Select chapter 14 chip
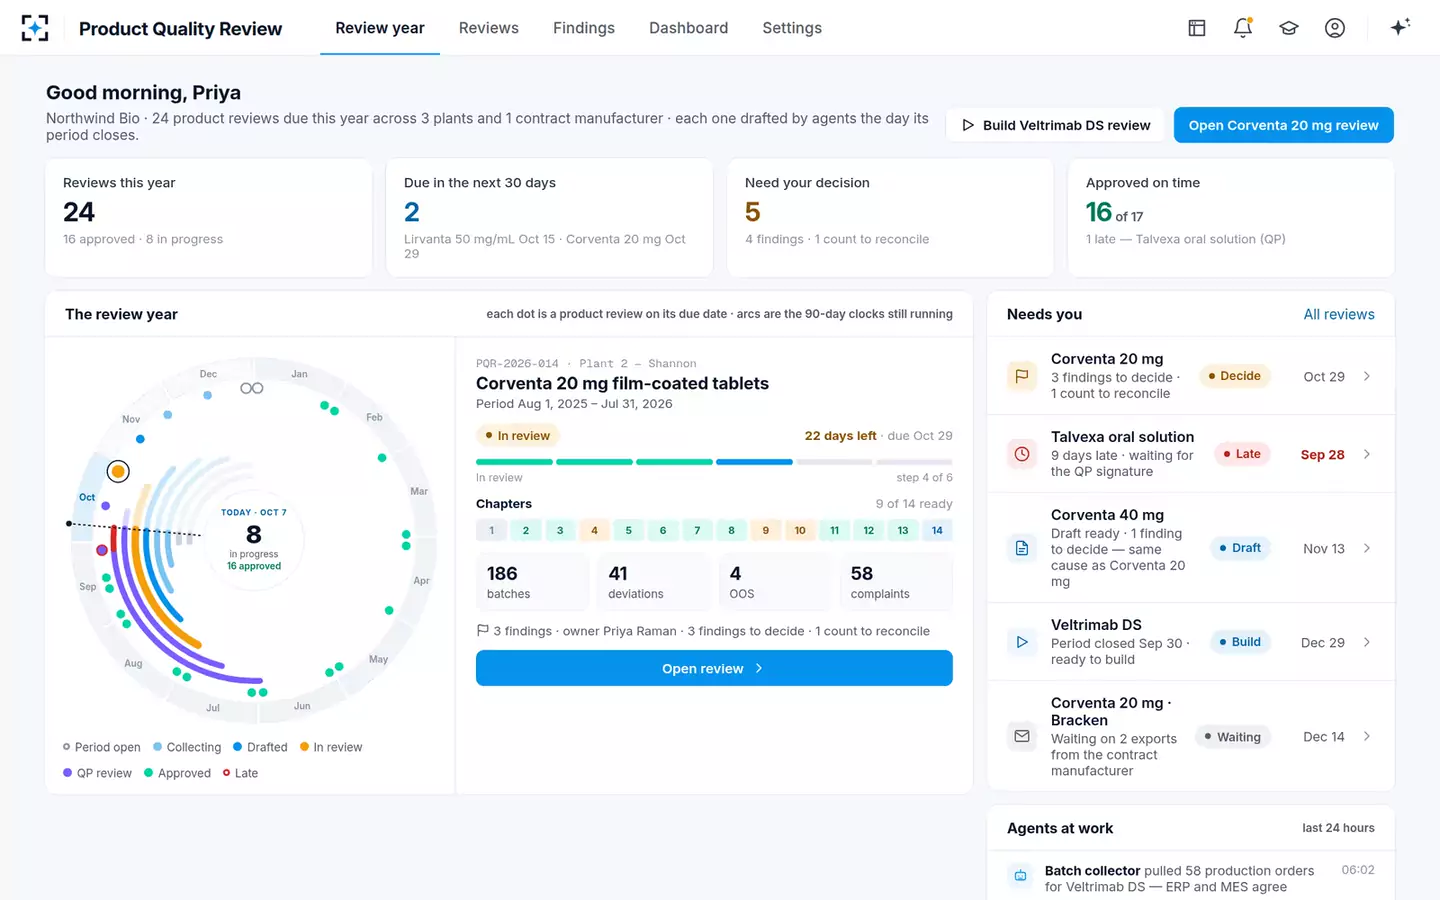Image resolution: width=1440 pixels, height=900 pixels. (x=937, y=531)
